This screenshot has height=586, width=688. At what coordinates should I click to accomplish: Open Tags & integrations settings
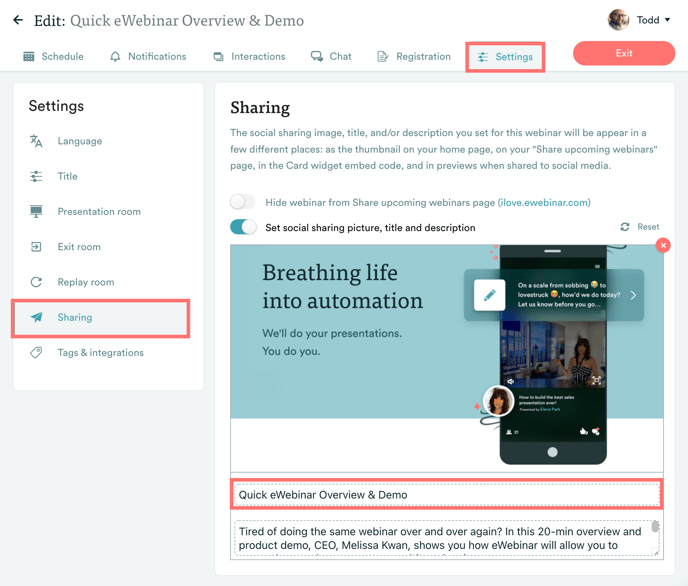click(100, 353)
